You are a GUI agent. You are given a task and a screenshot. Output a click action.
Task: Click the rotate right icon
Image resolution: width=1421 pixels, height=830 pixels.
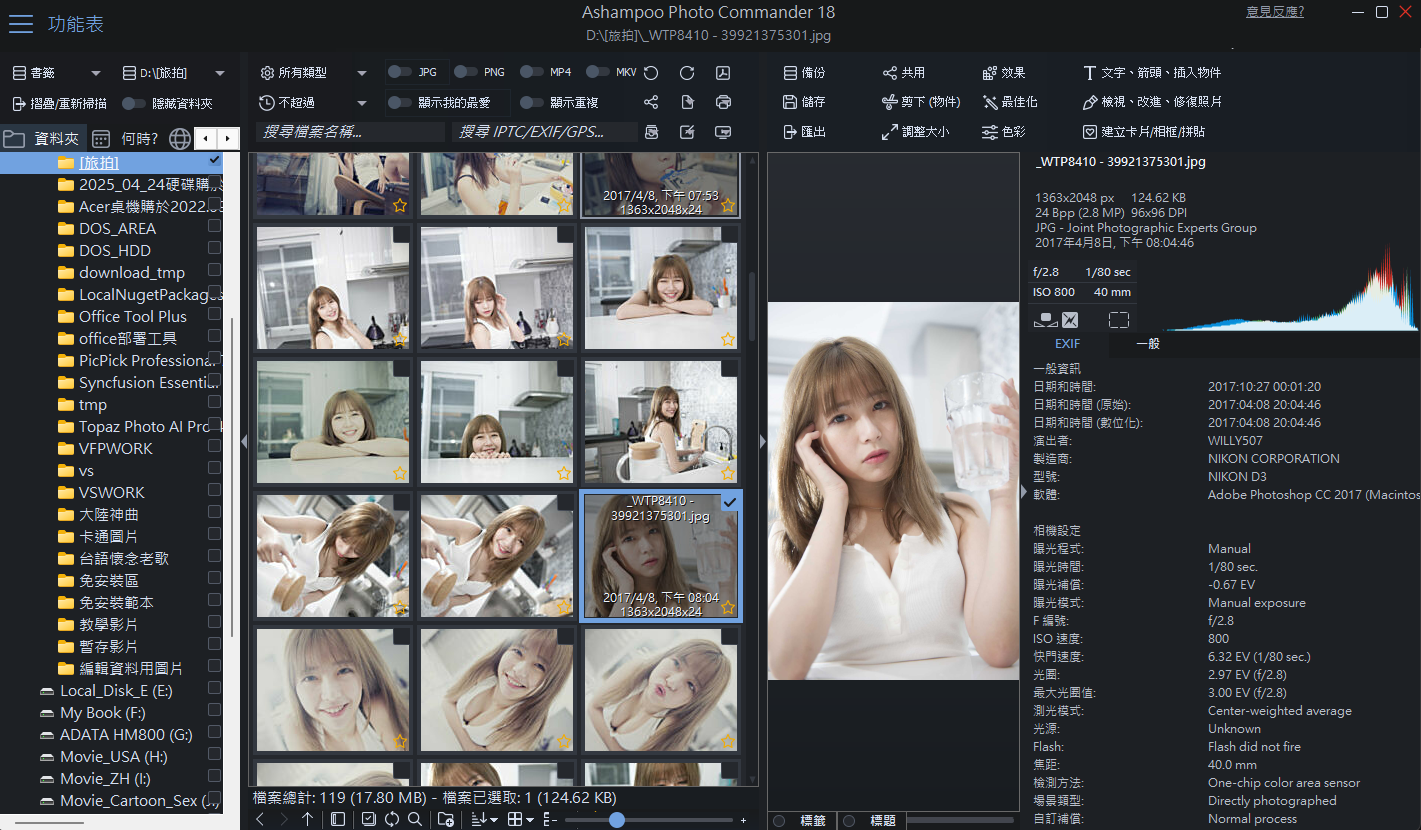click(687, 73)
